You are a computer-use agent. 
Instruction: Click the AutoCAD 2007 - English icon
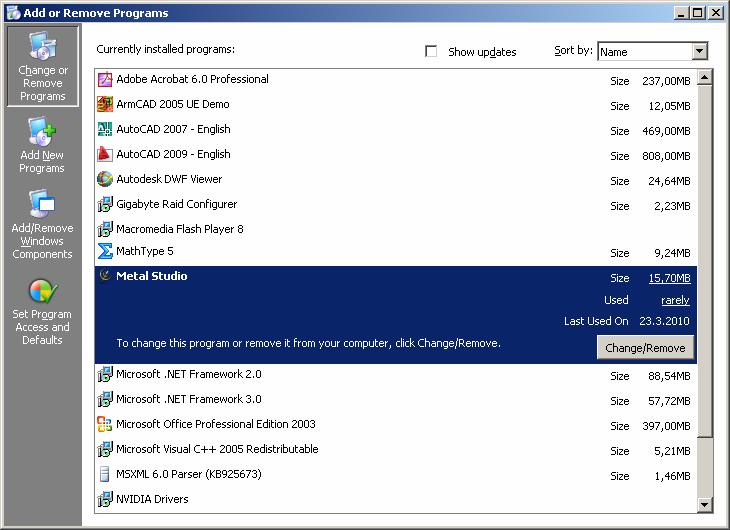click(x=105, y=129)
